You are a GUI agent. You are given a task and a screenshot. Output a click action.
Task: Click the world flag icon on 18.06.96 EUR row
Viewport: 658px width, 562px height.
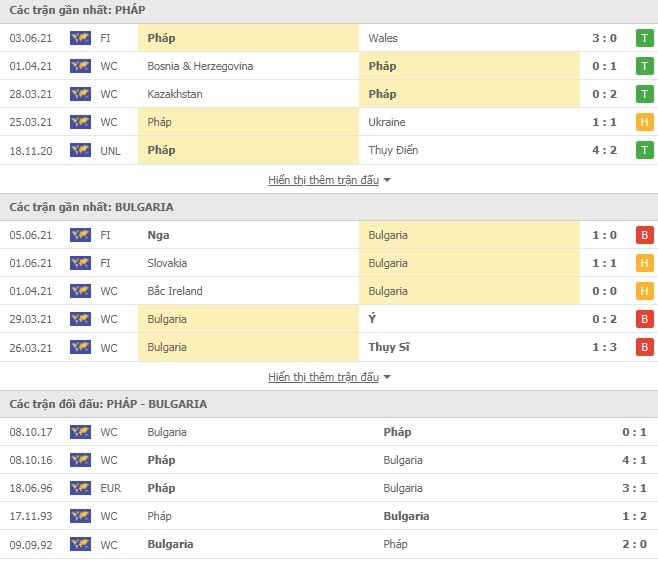pyautogui.click(x=80, y=488)
